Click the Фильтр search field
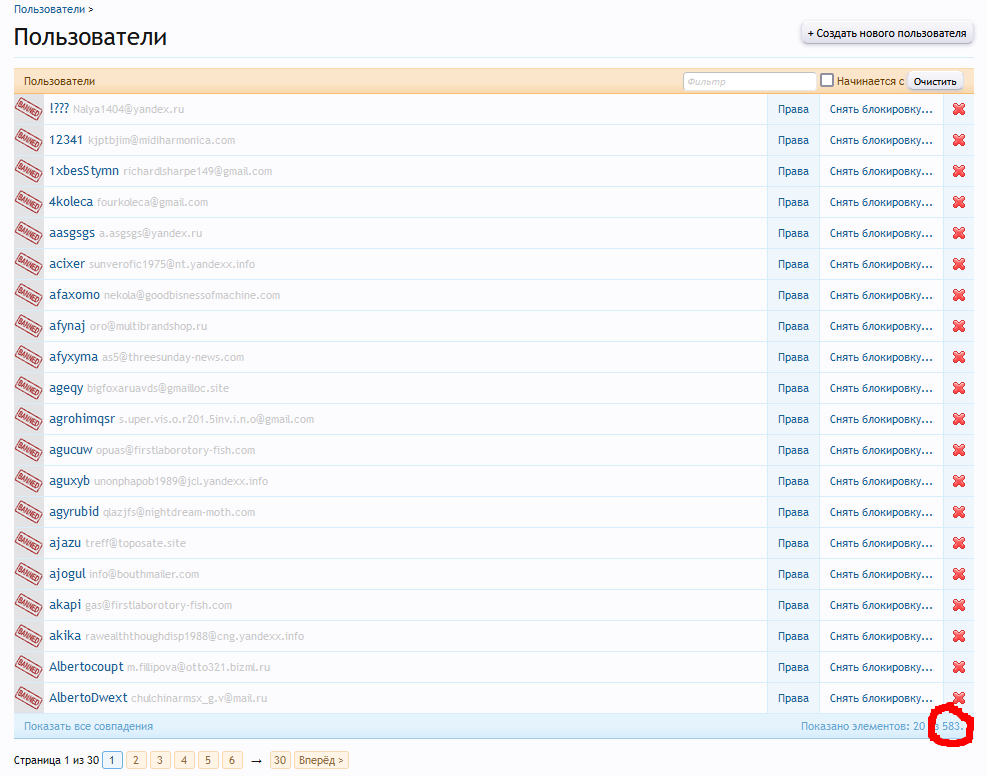This screenshot has width=986, height=776. [x=749, y=81]
